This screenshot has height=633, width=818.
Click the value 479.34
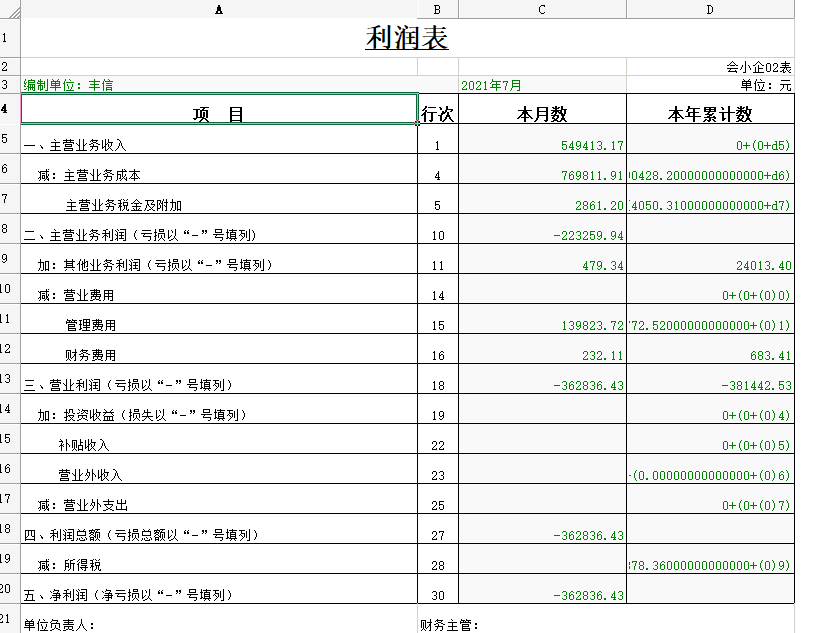point(542,259)
